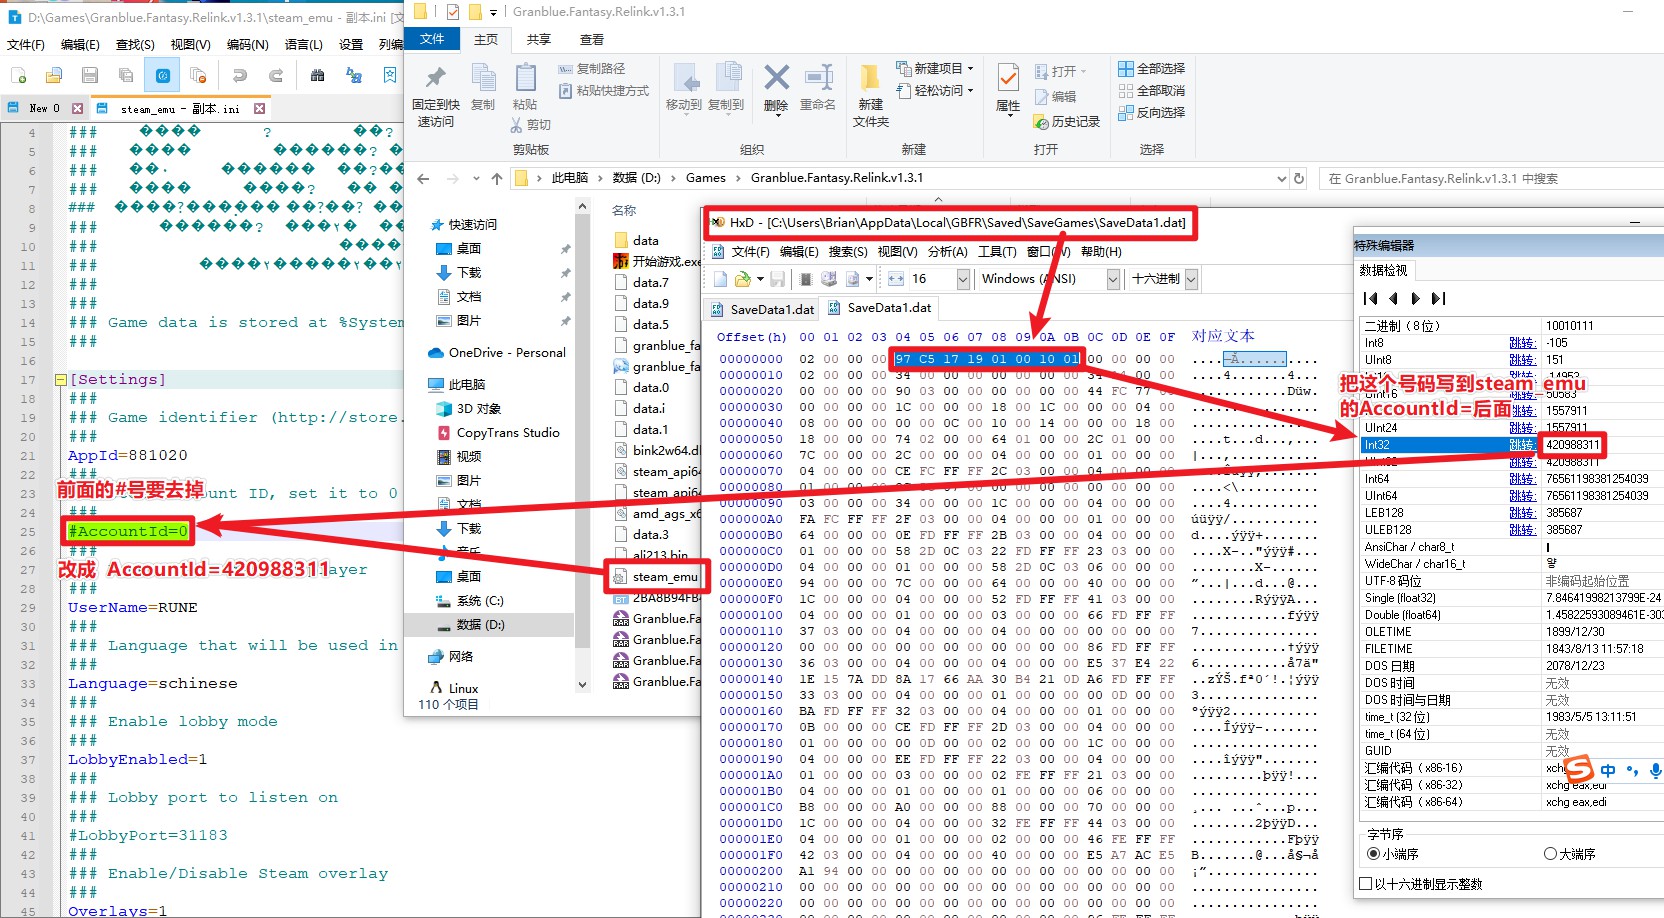This screenshot has width=1664, height=918.
Task: Click New document icon in HxD toolbar
Action: coord(719,278)
